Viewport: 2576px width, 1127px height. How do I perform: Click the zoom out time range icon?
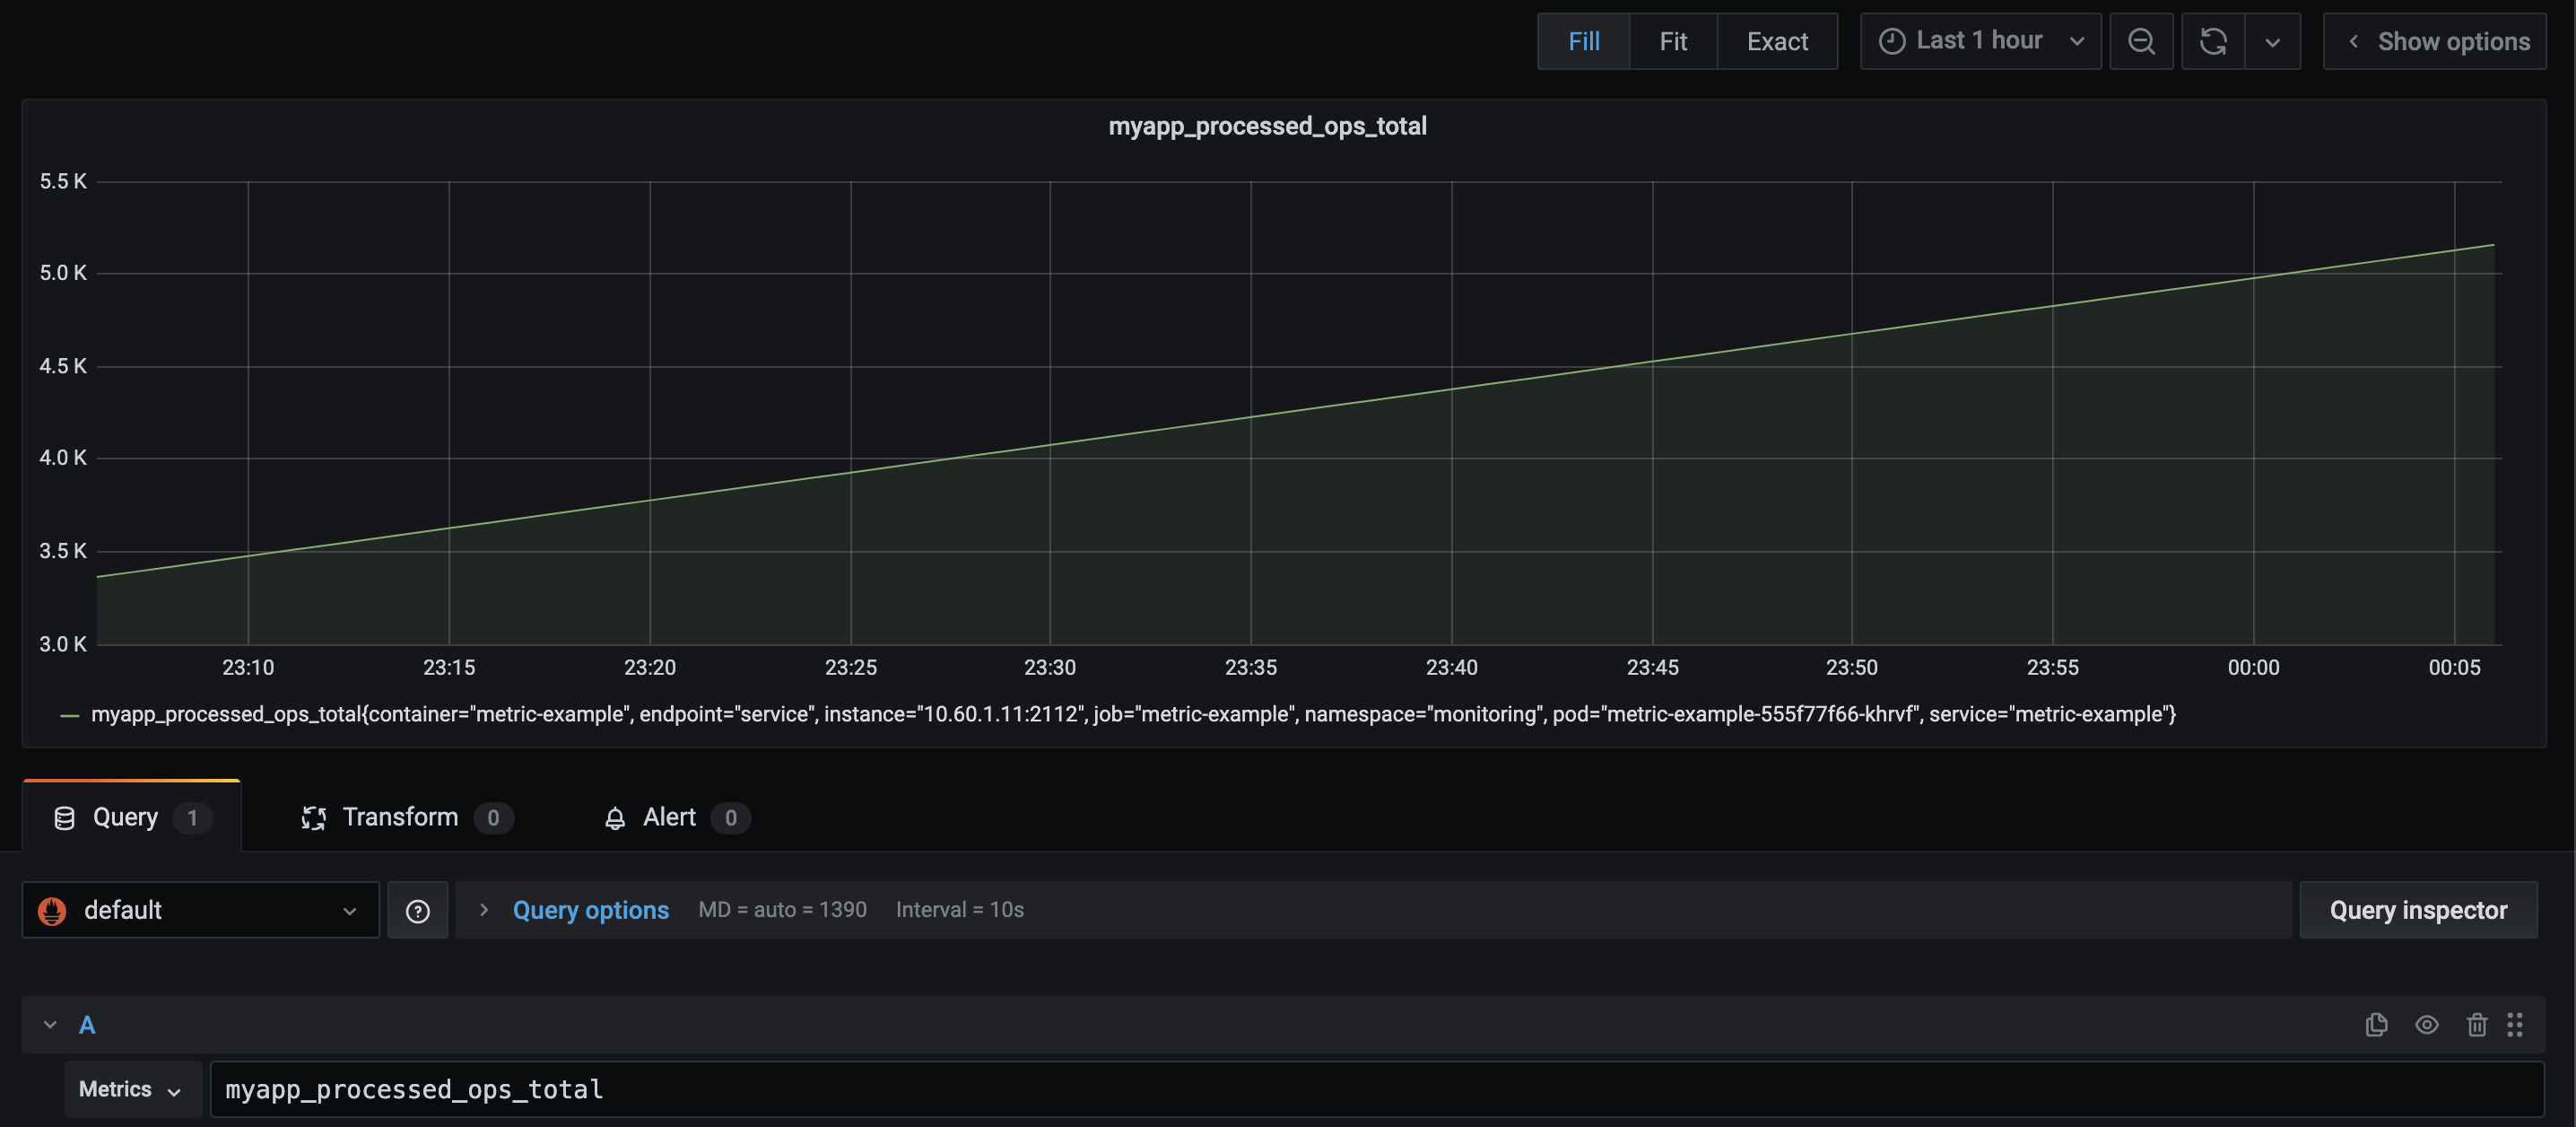(2141, 41)
